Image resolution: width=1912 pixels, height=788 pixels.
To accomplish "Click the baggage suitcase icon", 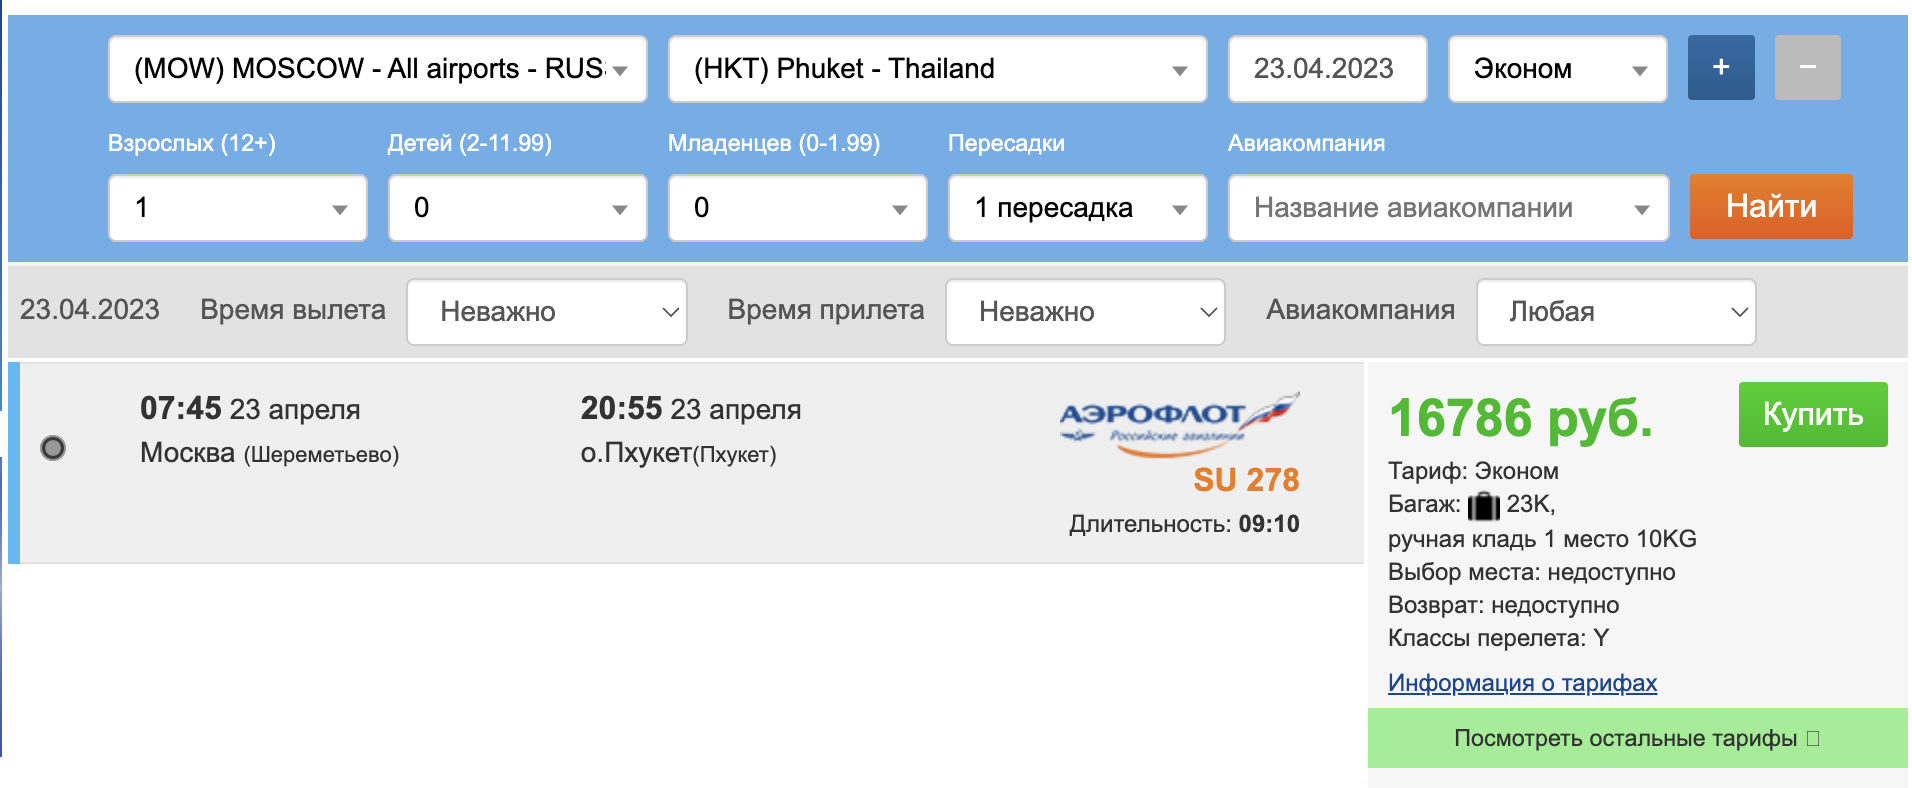I will coord(1483,506).
